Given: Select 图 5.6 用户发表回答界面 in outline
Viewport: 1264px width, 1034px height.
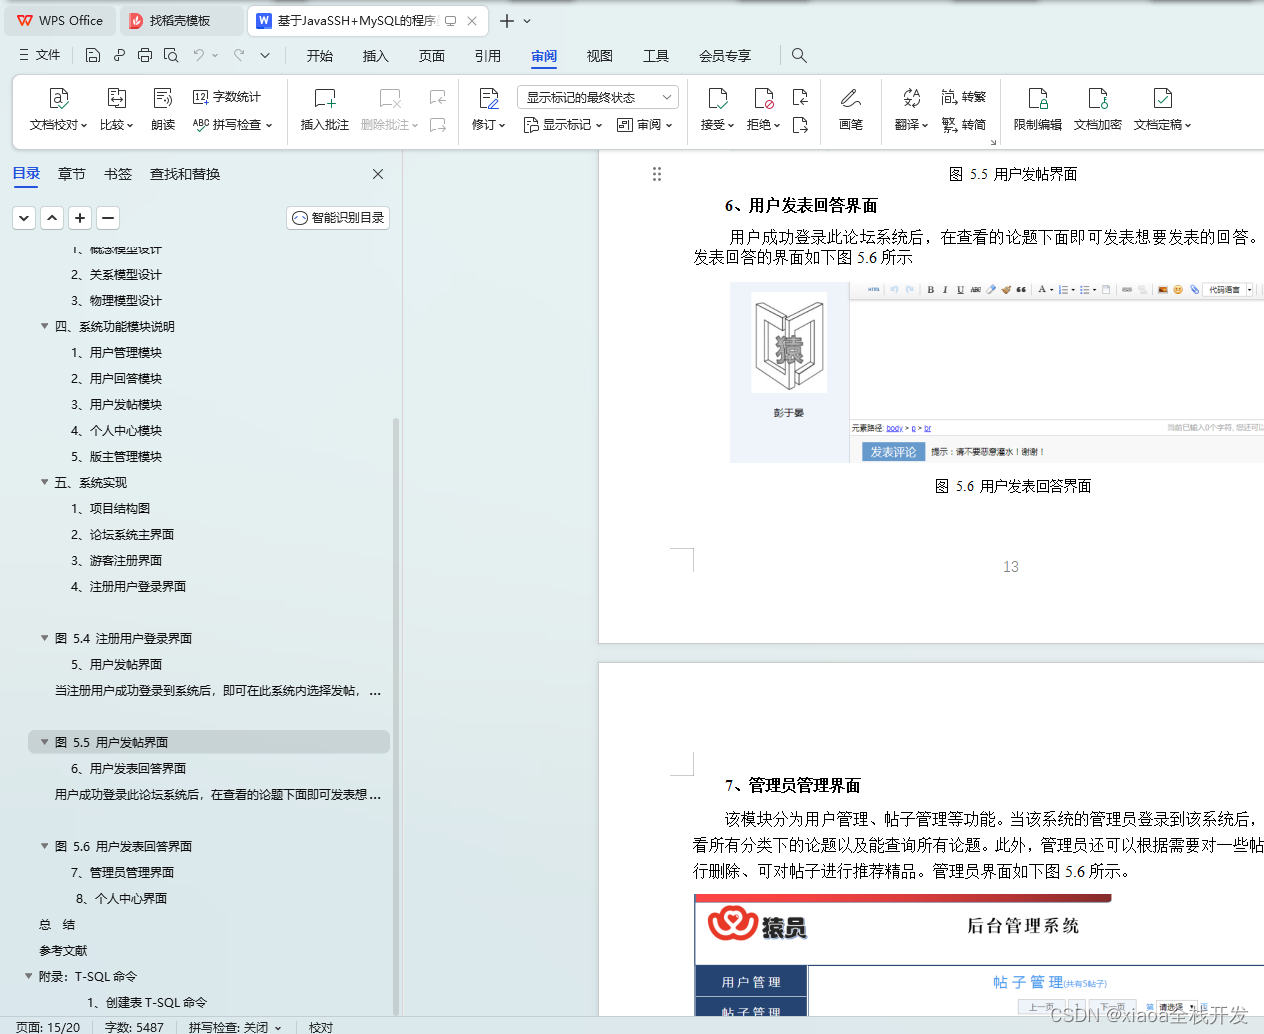Looking at the screenshot, I should pyautogui.click(x=120, y=845).
